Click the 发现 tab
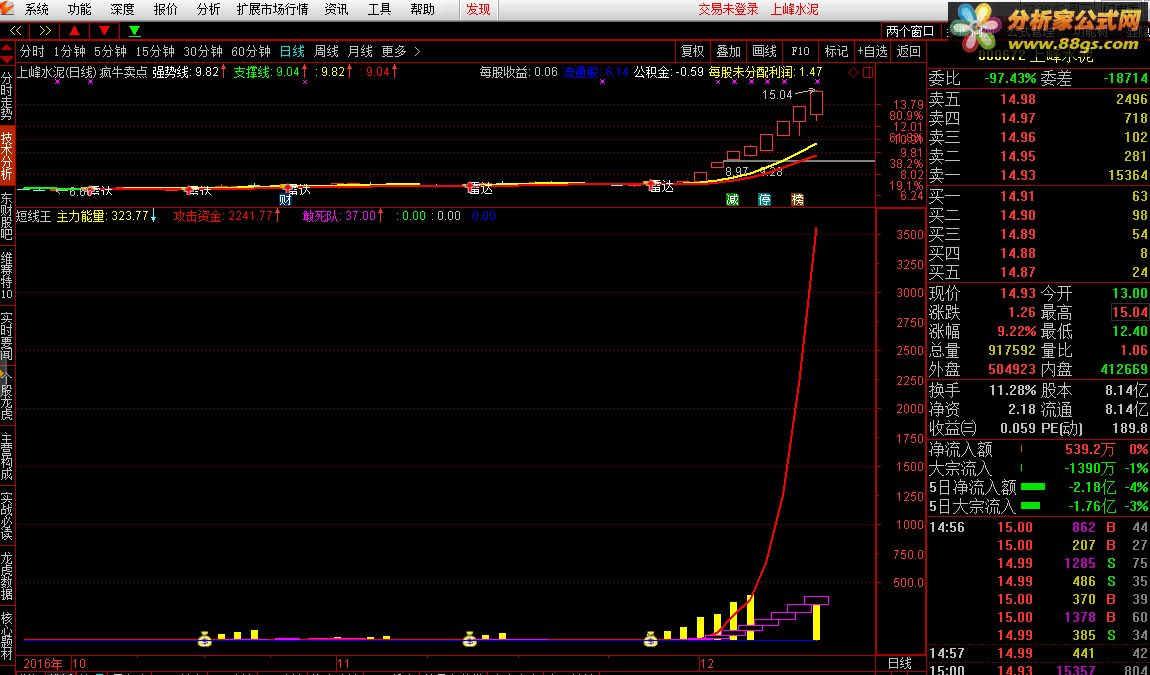Image resolution: width=1150 pixels, height=675 pixels. [x=478, y=10]
